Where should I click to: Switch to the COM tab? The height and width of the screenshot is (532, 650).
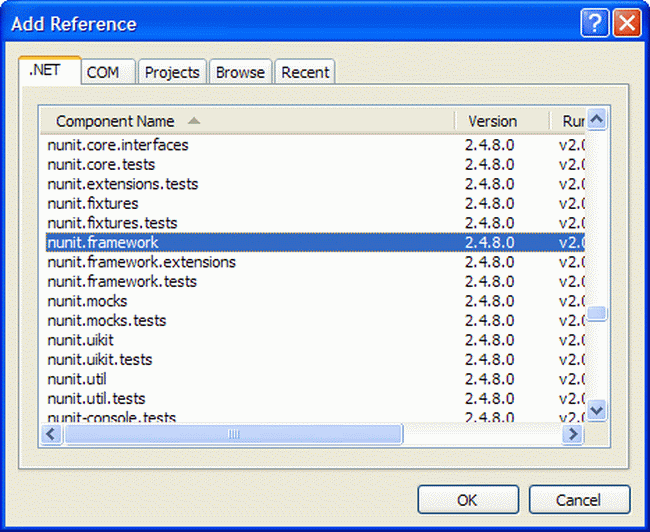(103, 72)
